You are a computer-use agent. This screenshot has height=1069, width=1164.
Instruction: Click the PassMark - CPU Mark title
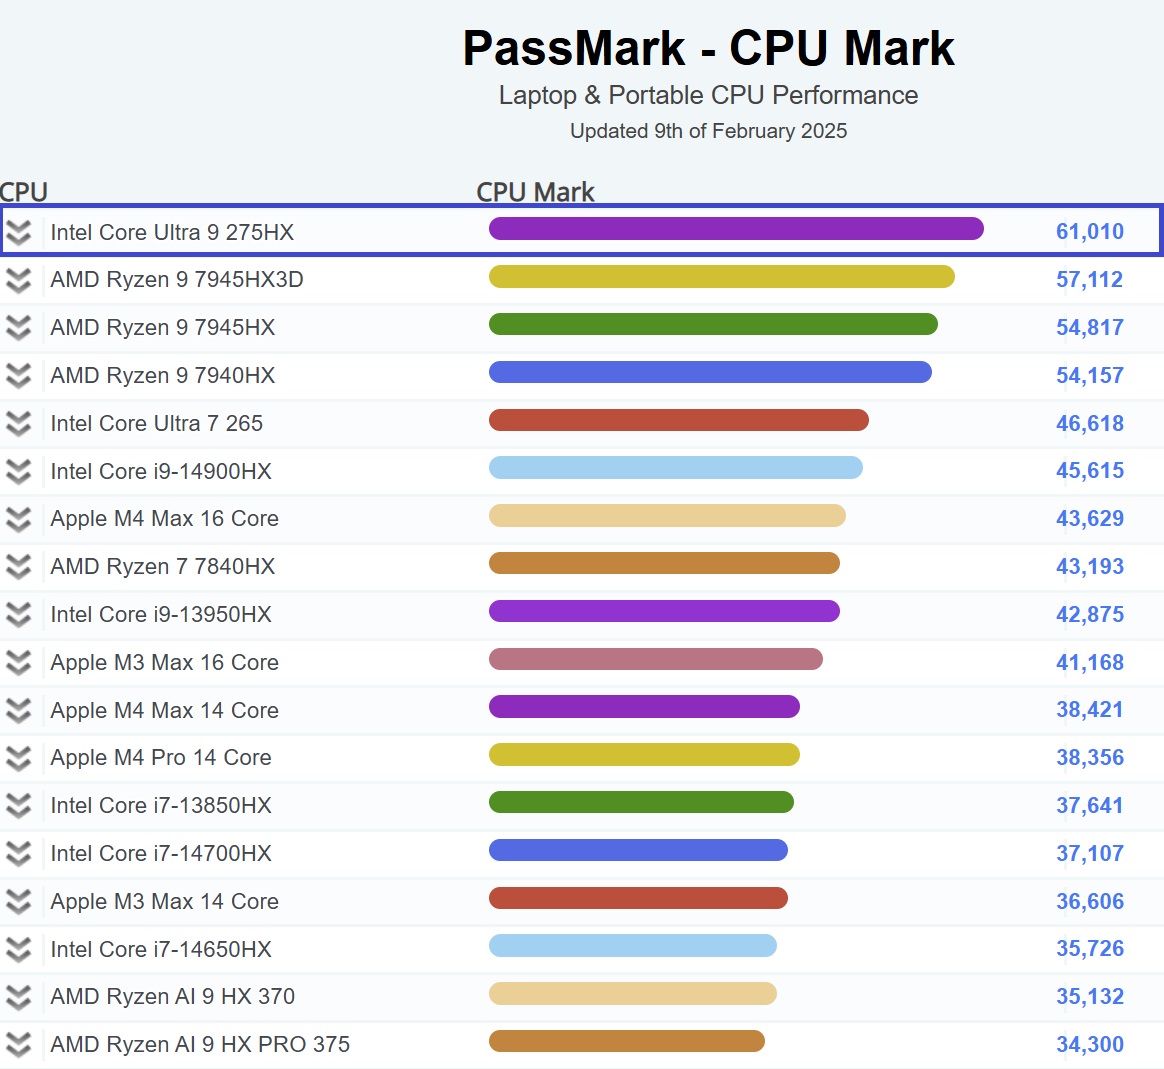click(708, 47)
